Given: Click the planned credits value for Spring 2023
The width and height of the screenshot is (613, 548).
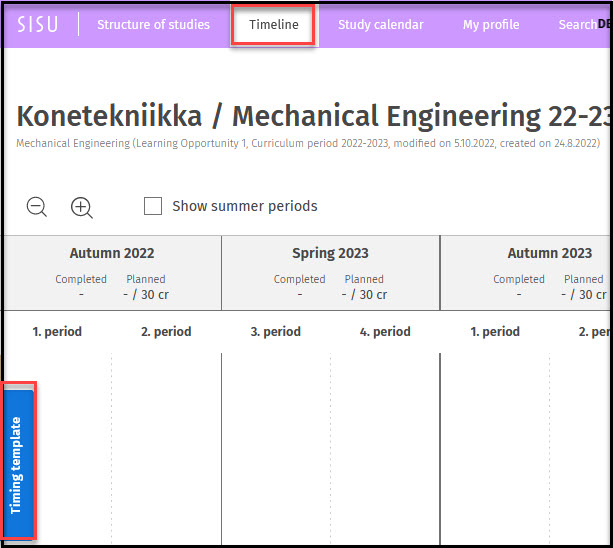Looking at the screenshot, I should [x=364, y=295].
